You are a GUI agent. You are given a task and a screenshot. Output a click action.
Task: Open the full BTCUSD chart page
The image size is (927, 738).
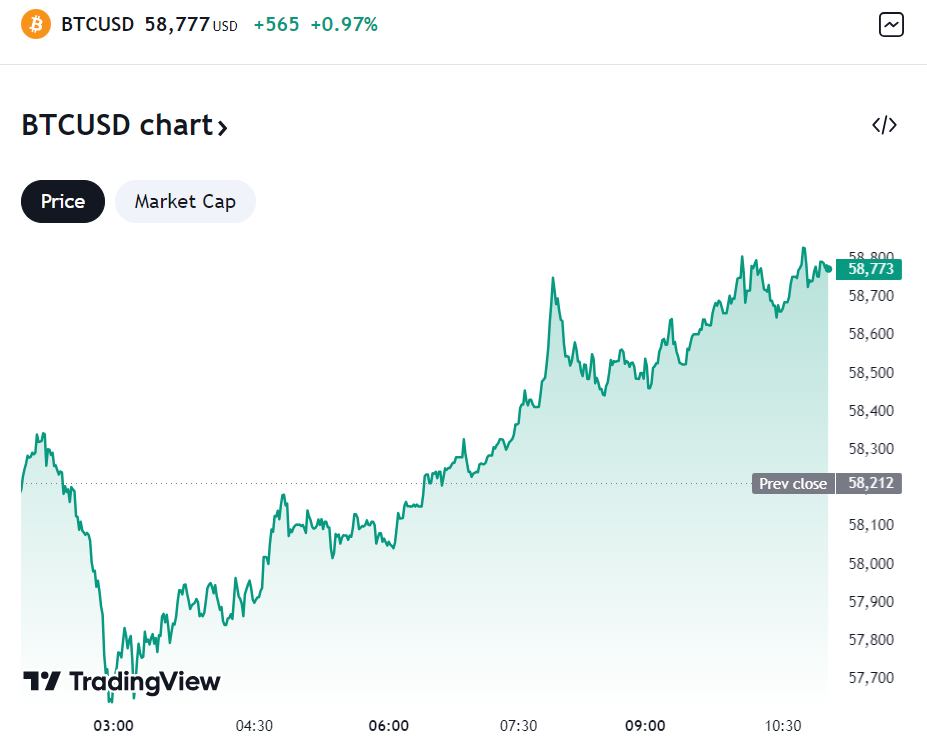coord(126,125)
